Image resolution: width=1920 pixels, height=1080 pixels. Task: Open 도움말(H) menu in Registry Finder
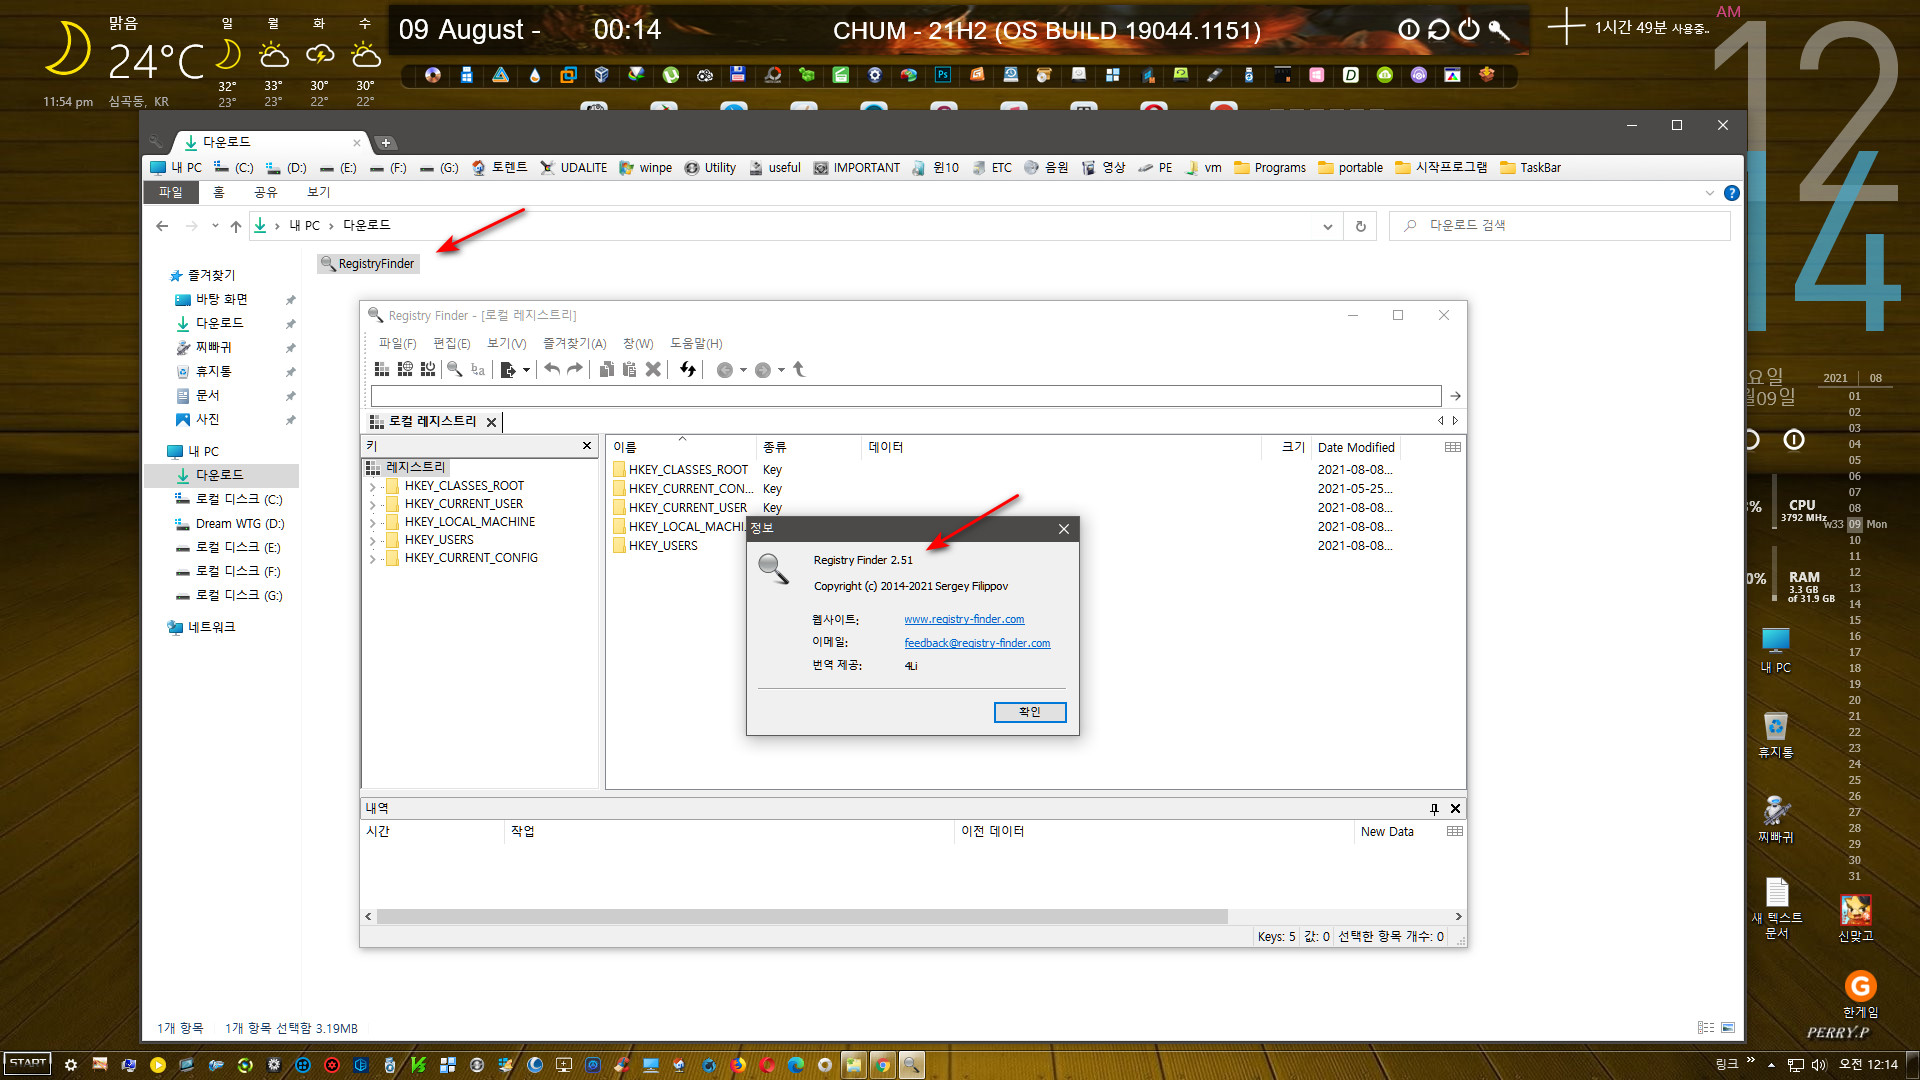[696, 344]
